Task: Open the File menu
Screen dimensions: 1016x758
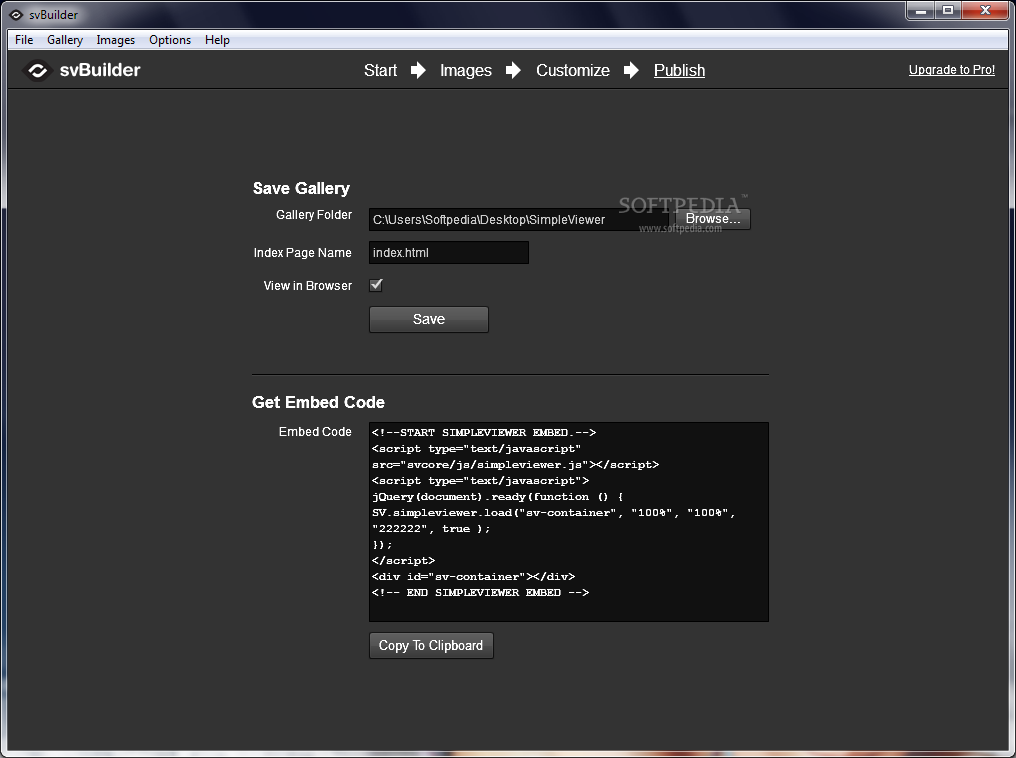Action: tap(24, 40)
